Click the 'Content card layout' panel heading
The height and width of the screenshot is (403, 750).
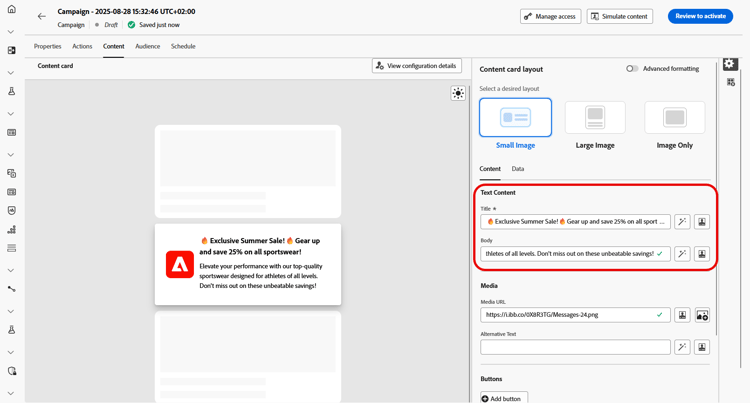click(511, 69)
